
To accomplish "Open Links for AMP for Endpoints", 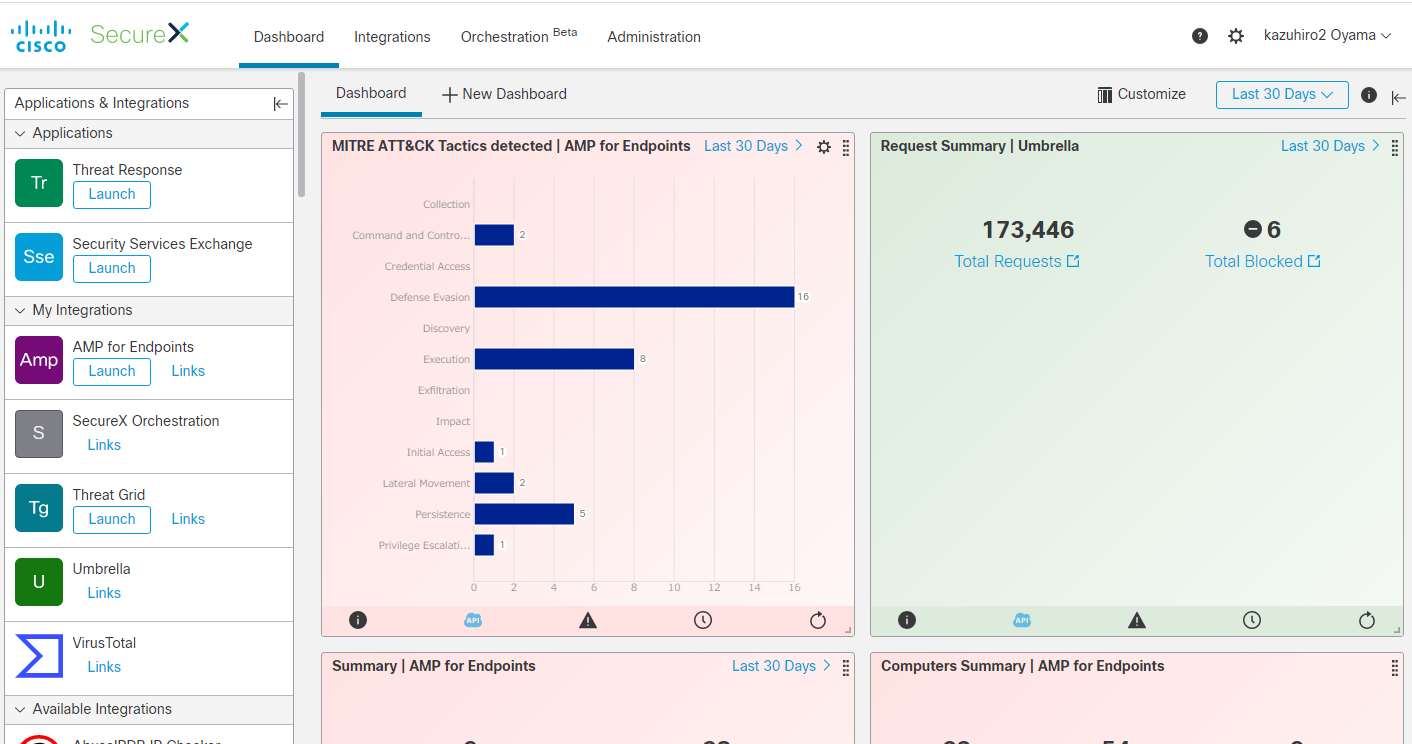I will coord(188,371).
